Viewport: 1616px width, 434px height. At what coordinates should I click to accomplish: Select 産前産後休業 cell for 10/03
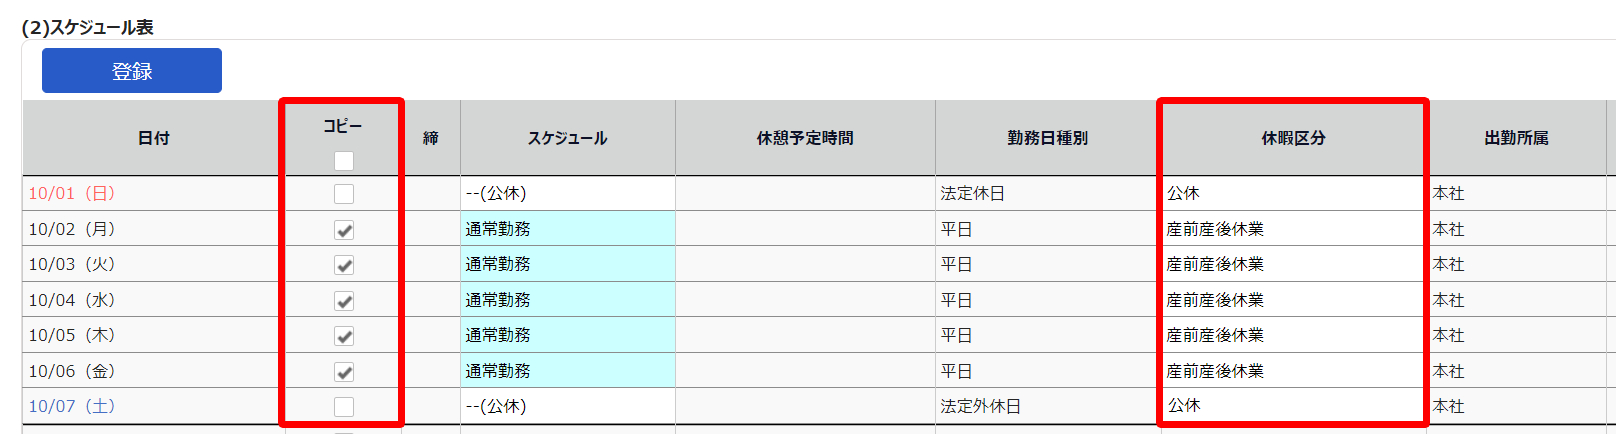coord(1215,264)
